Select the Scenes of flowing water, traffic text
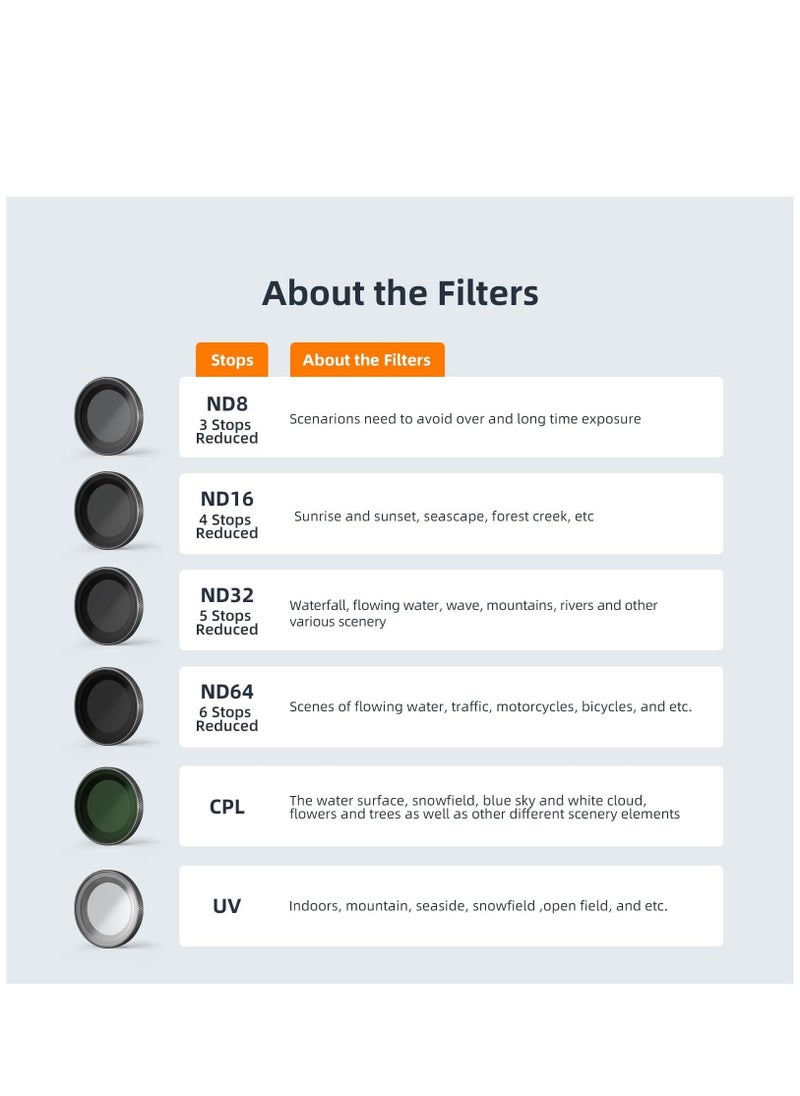 490,707
